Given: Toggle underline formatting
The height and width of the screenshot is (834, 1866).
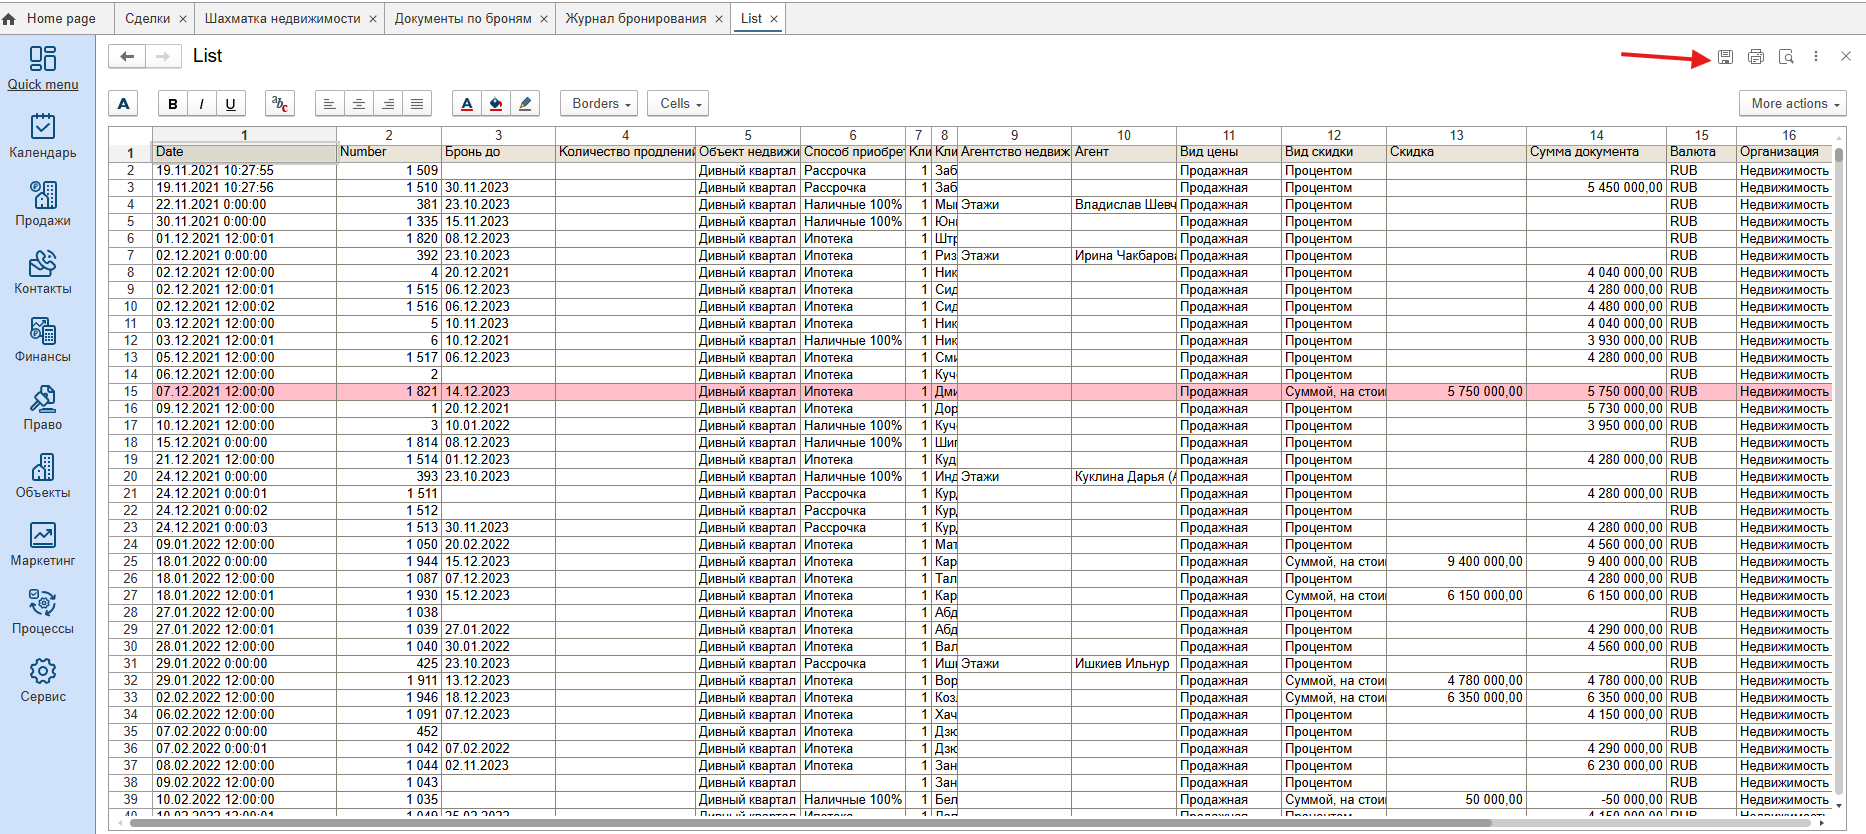Looking at the screenshot, I should [x=231, y=104].
